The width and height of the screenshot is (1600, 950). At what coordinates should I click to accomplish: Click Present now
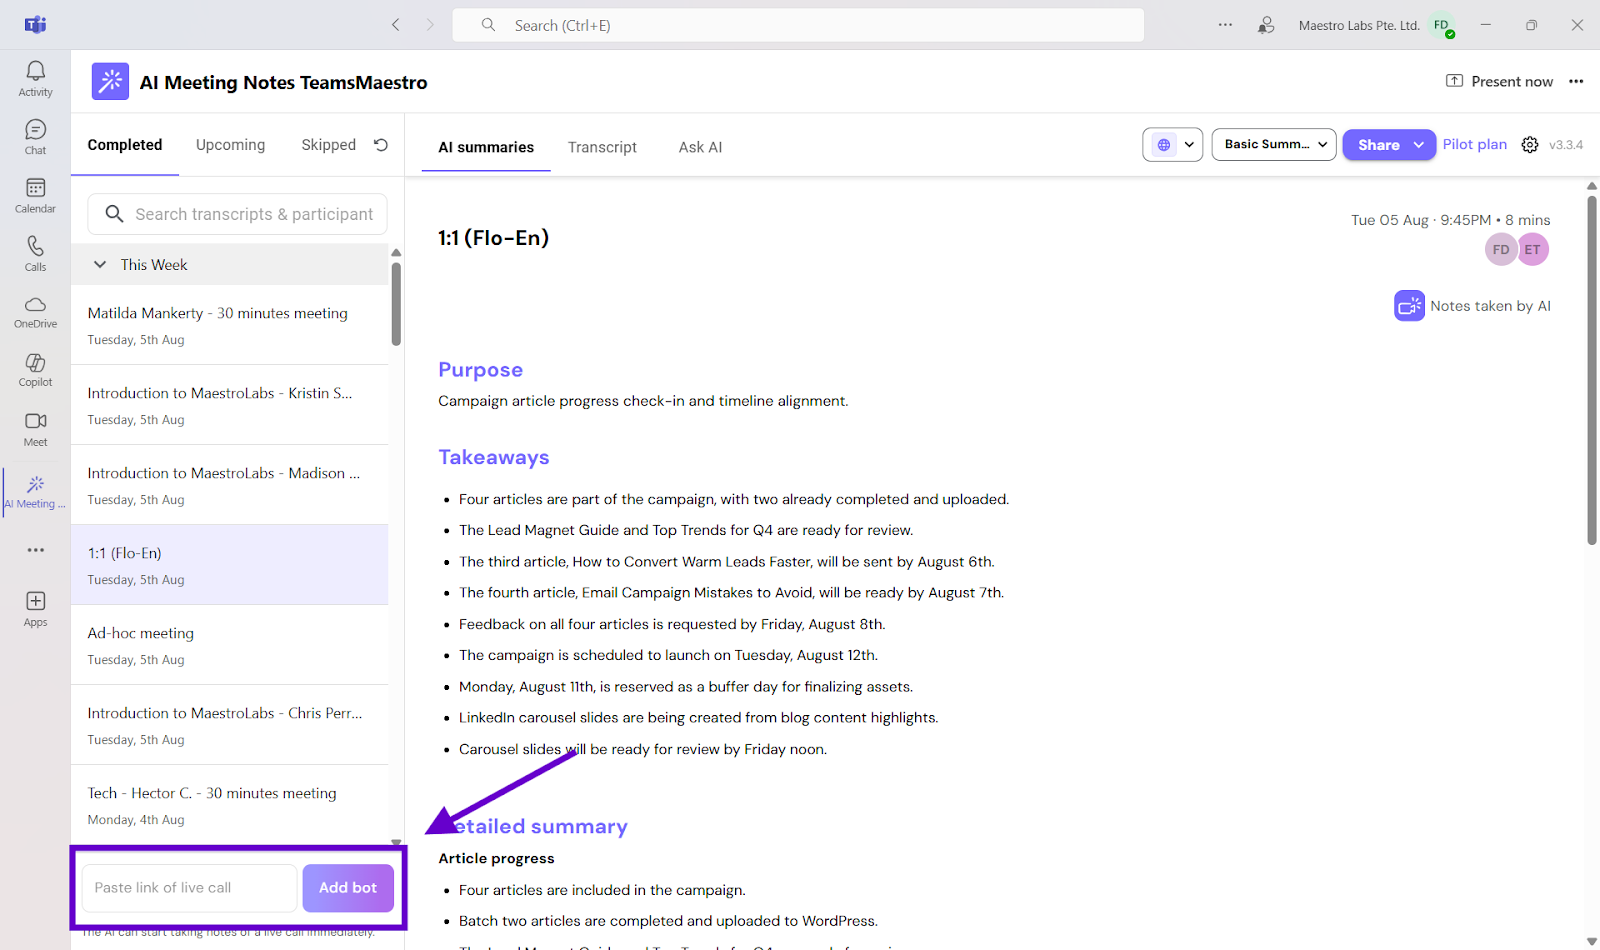pos(1499,82)
